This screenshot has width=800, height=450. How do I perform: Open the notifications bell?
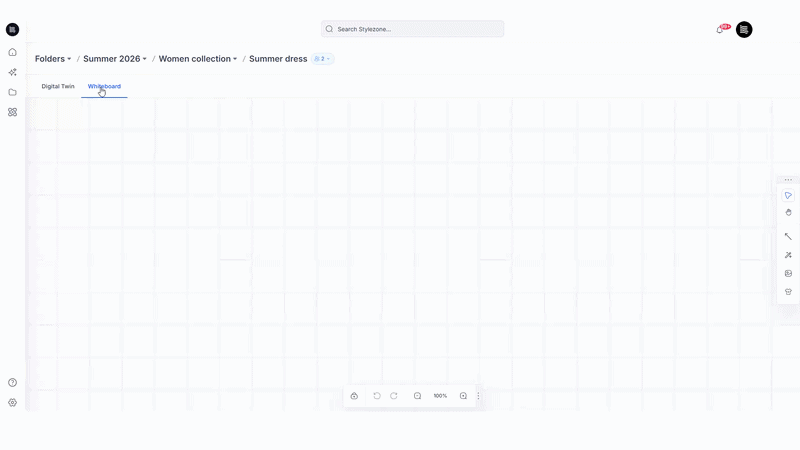(719, 30)
